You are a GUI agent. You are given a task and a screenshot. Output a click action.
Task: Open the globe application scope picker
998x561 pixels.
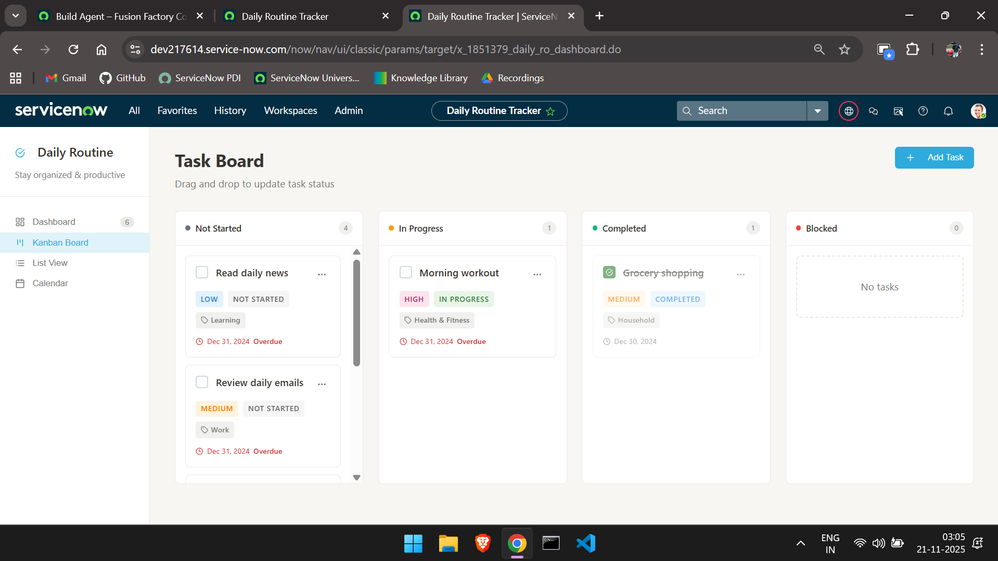click(848, 111)
